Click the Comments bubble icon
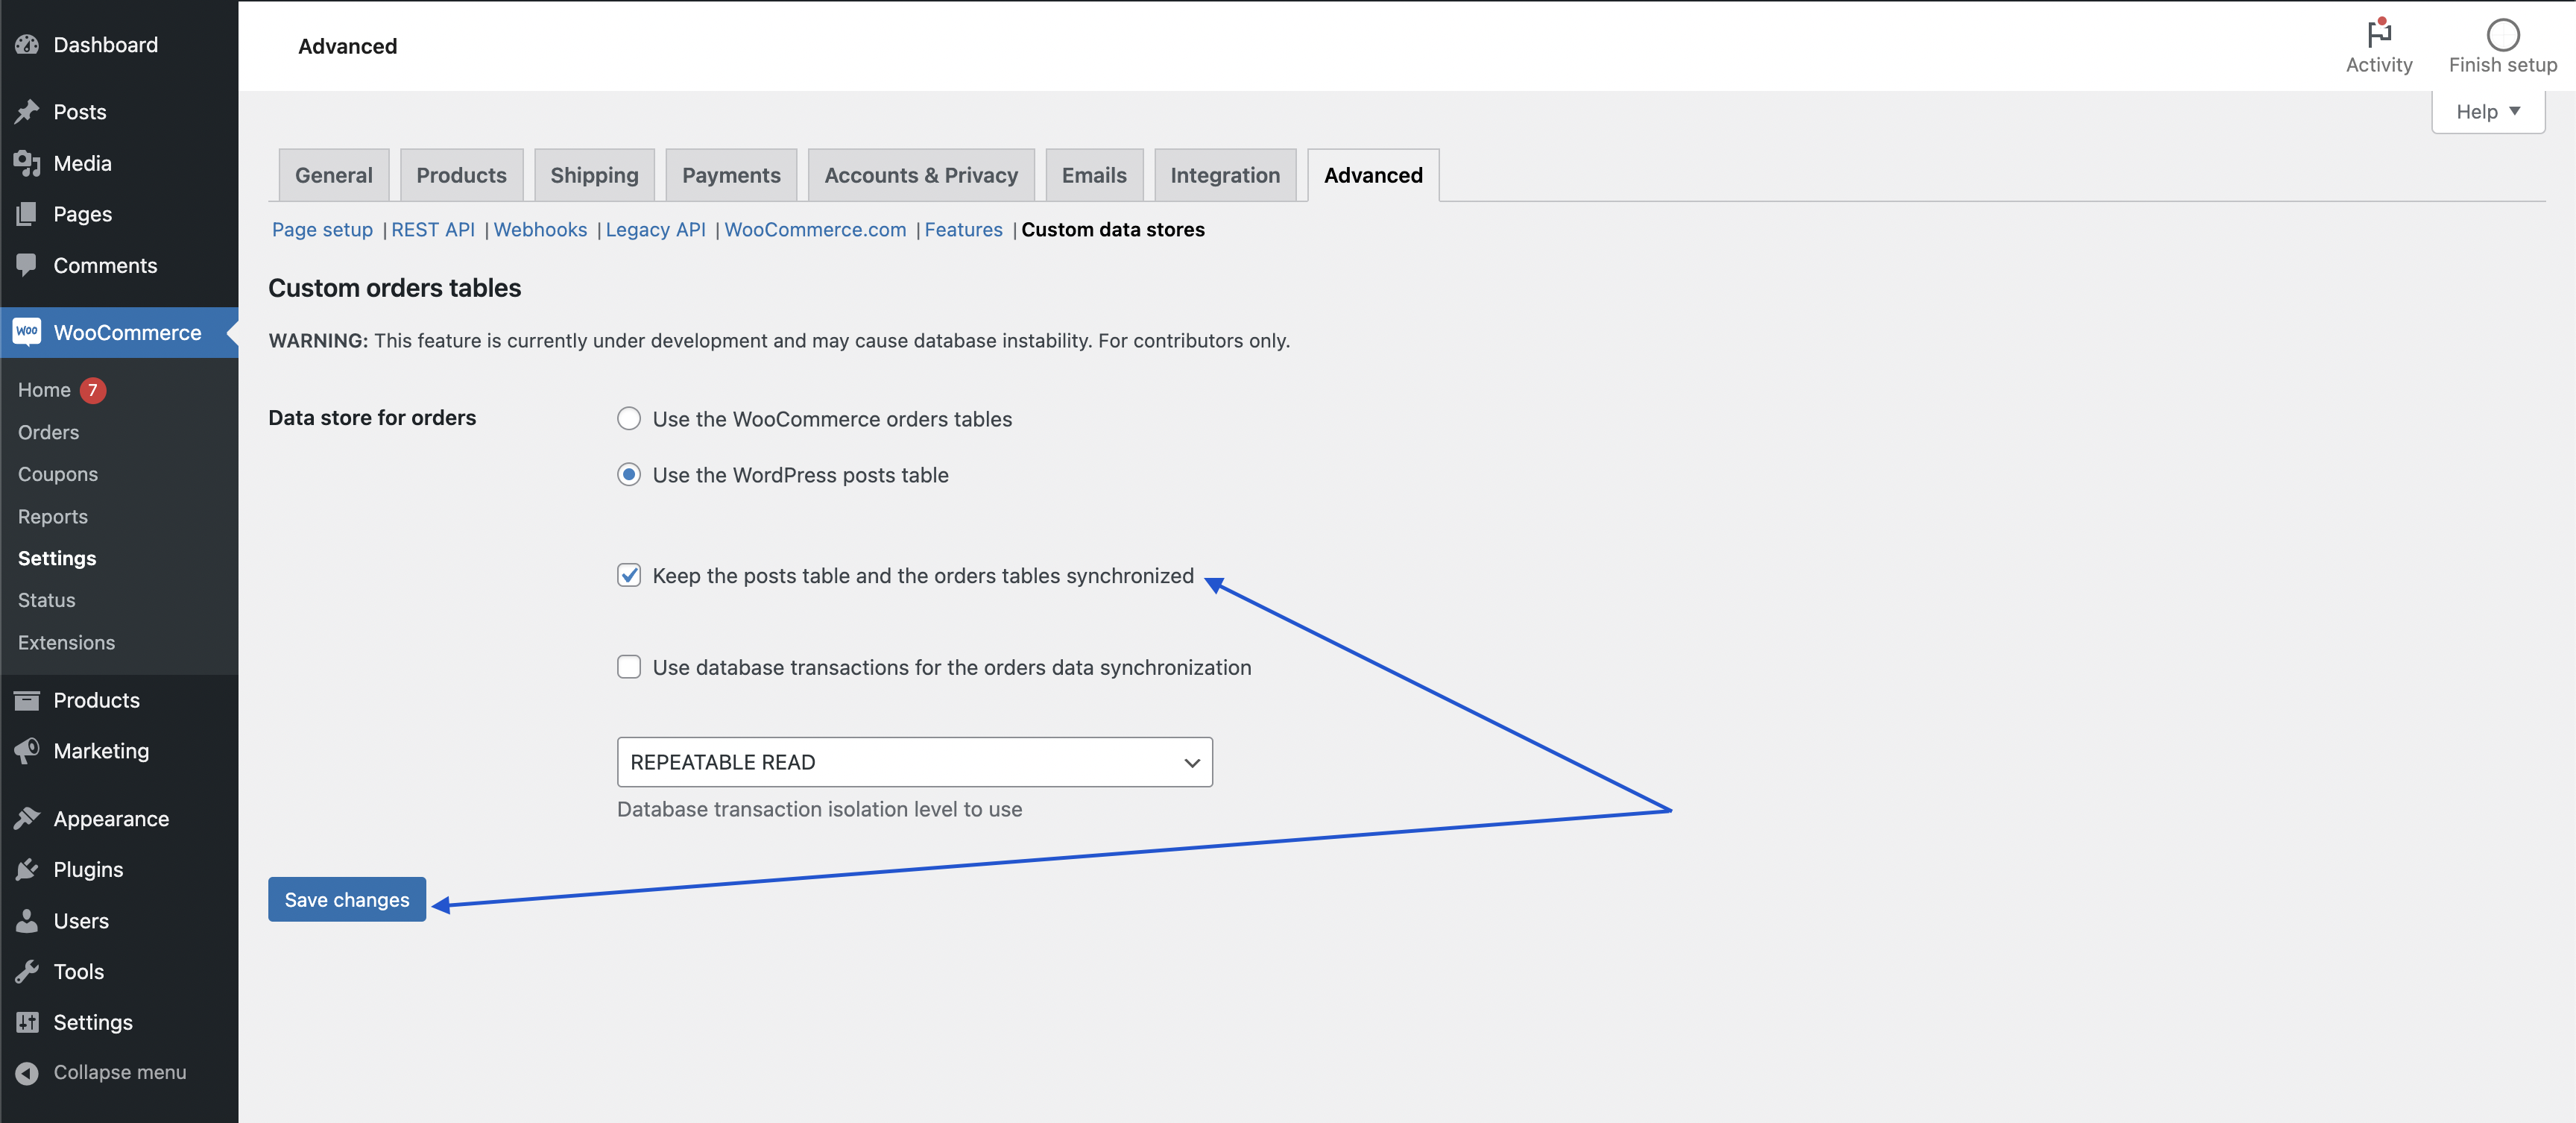Viewport: 2576px width, 1123px height. pos(27,265)
